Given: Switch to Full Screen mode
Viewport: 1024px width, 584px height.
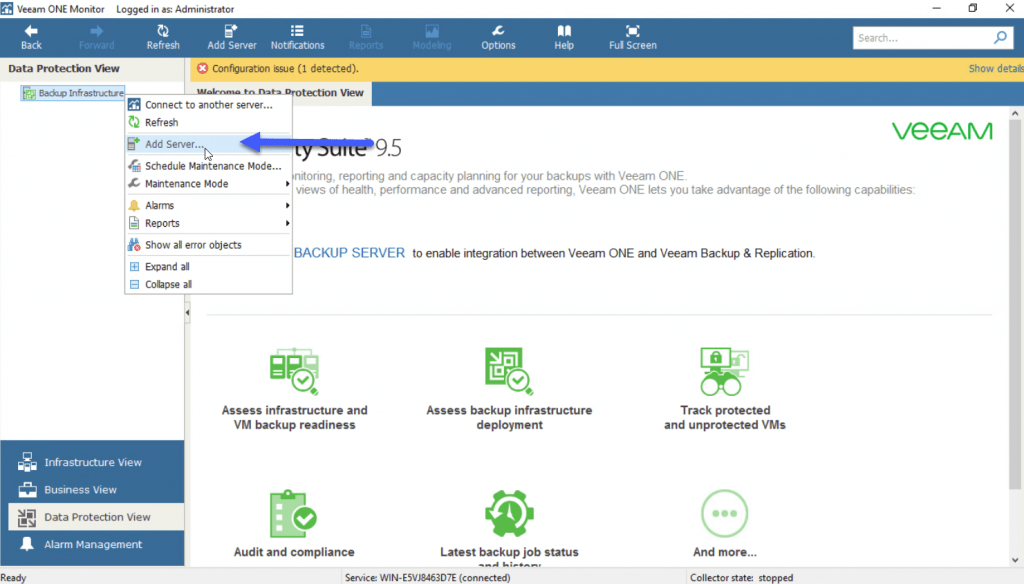Looking at the screenshot, I should pos(632,31).
